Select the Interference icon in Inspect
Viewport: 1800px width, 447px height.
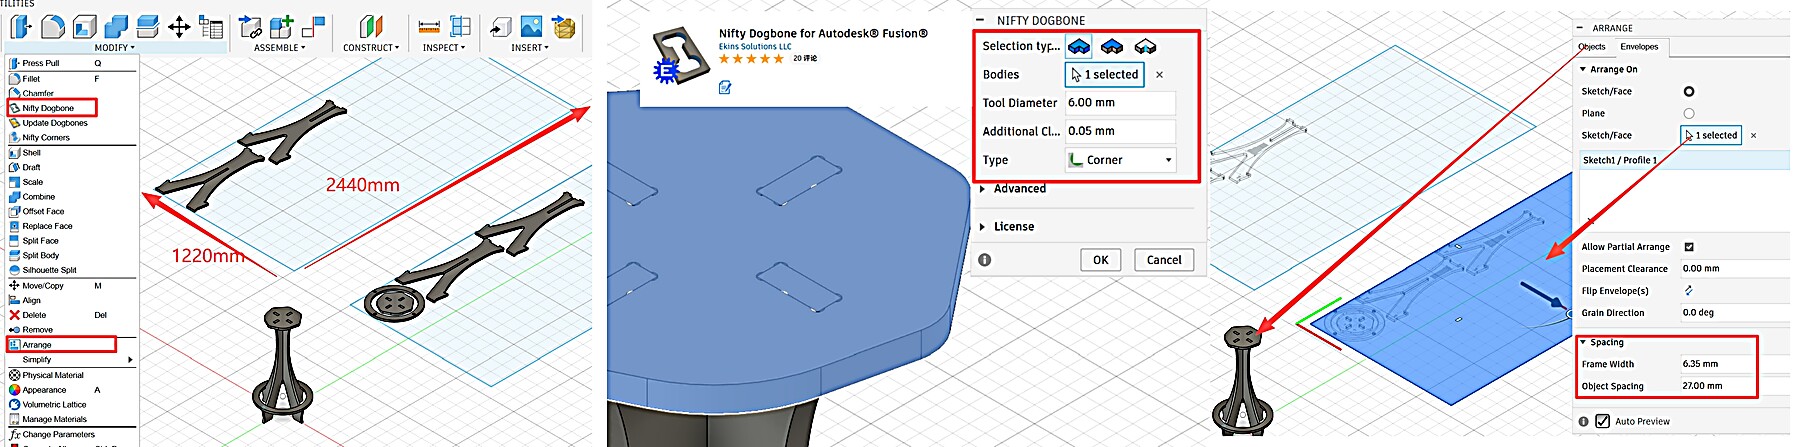(460, 27)
